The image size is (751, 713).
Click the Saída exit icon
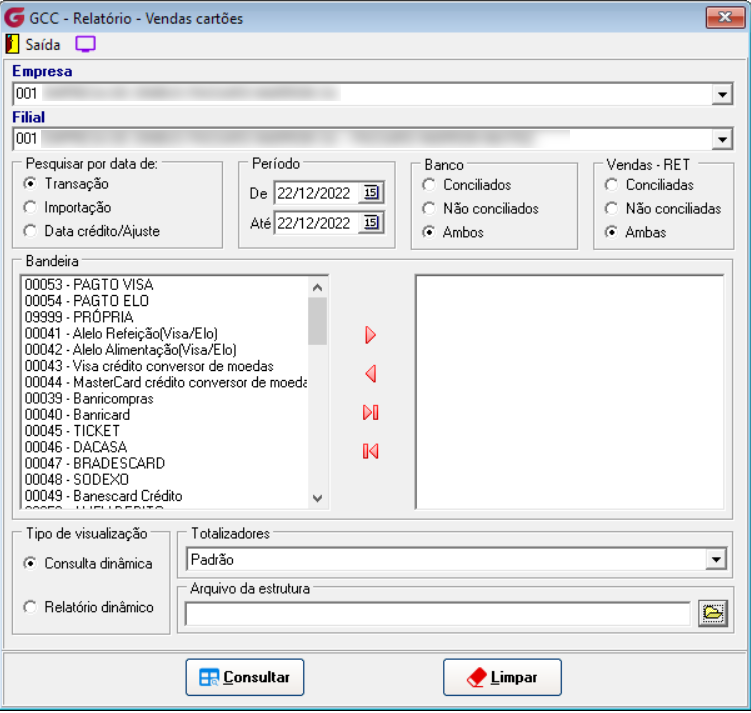pyautogui.click(x=12, y=45)
